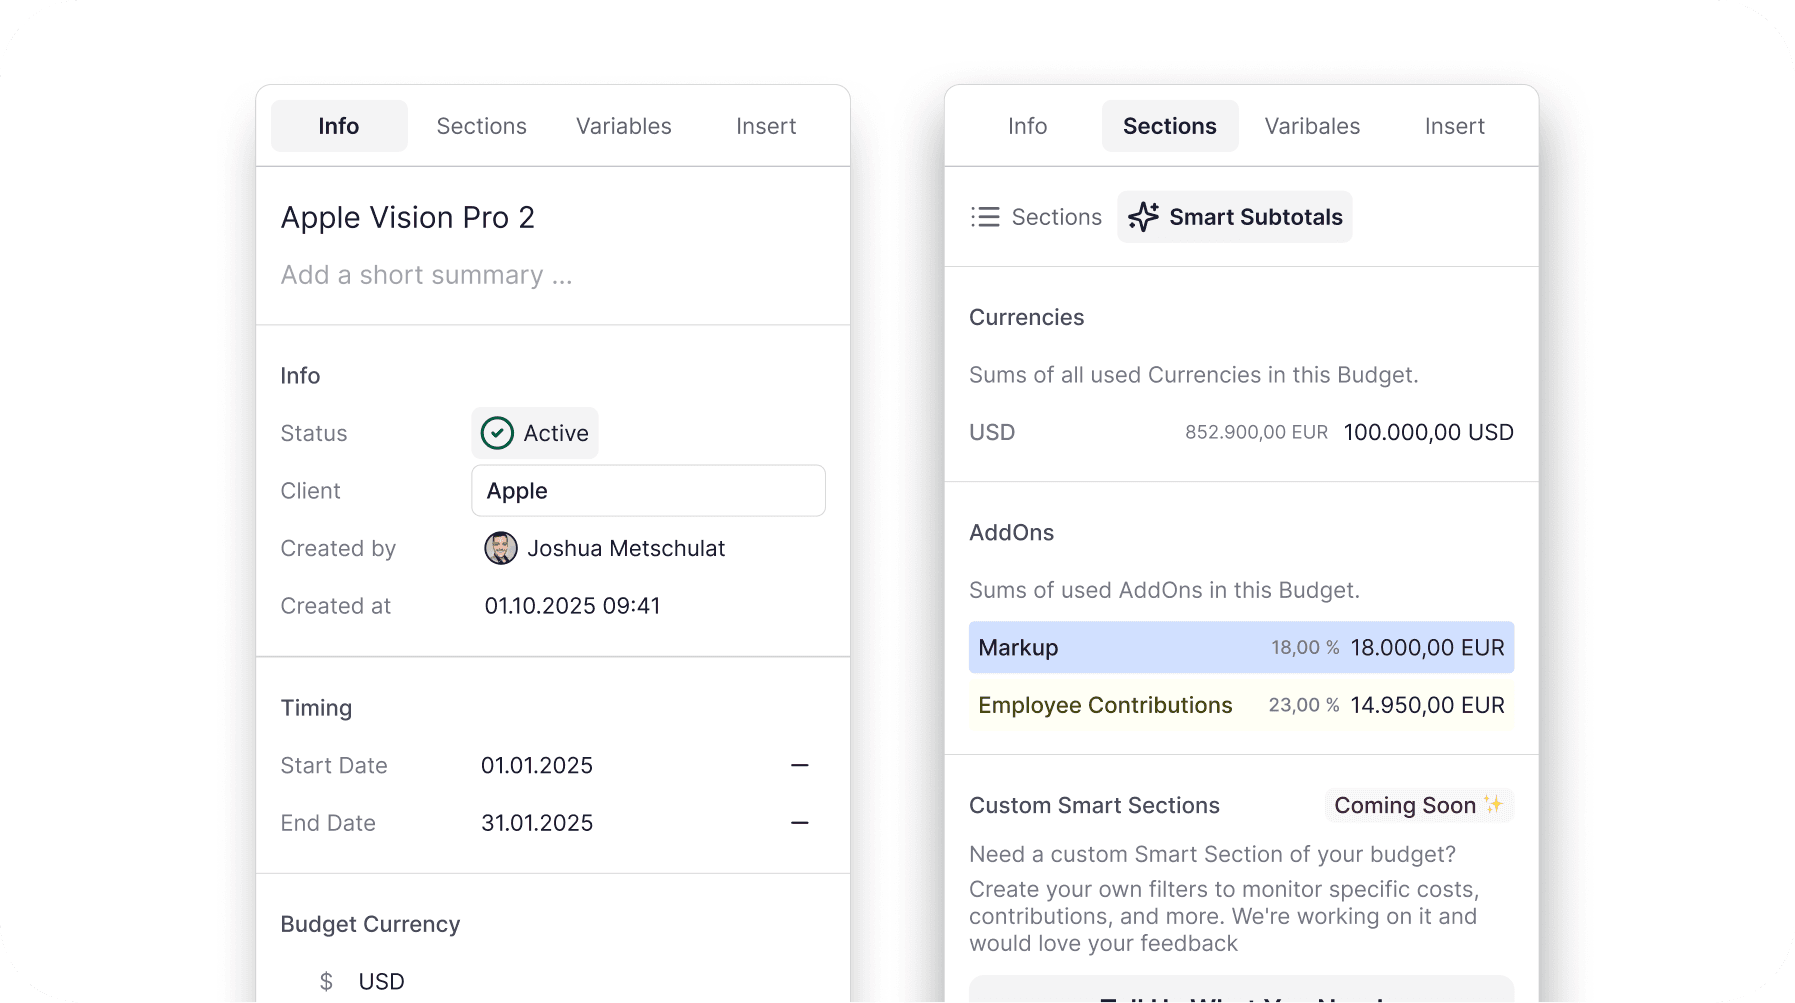Click Joshua Metschulat's avatar picture
The image size is (1795, 1003).
[x=501, y=548]
